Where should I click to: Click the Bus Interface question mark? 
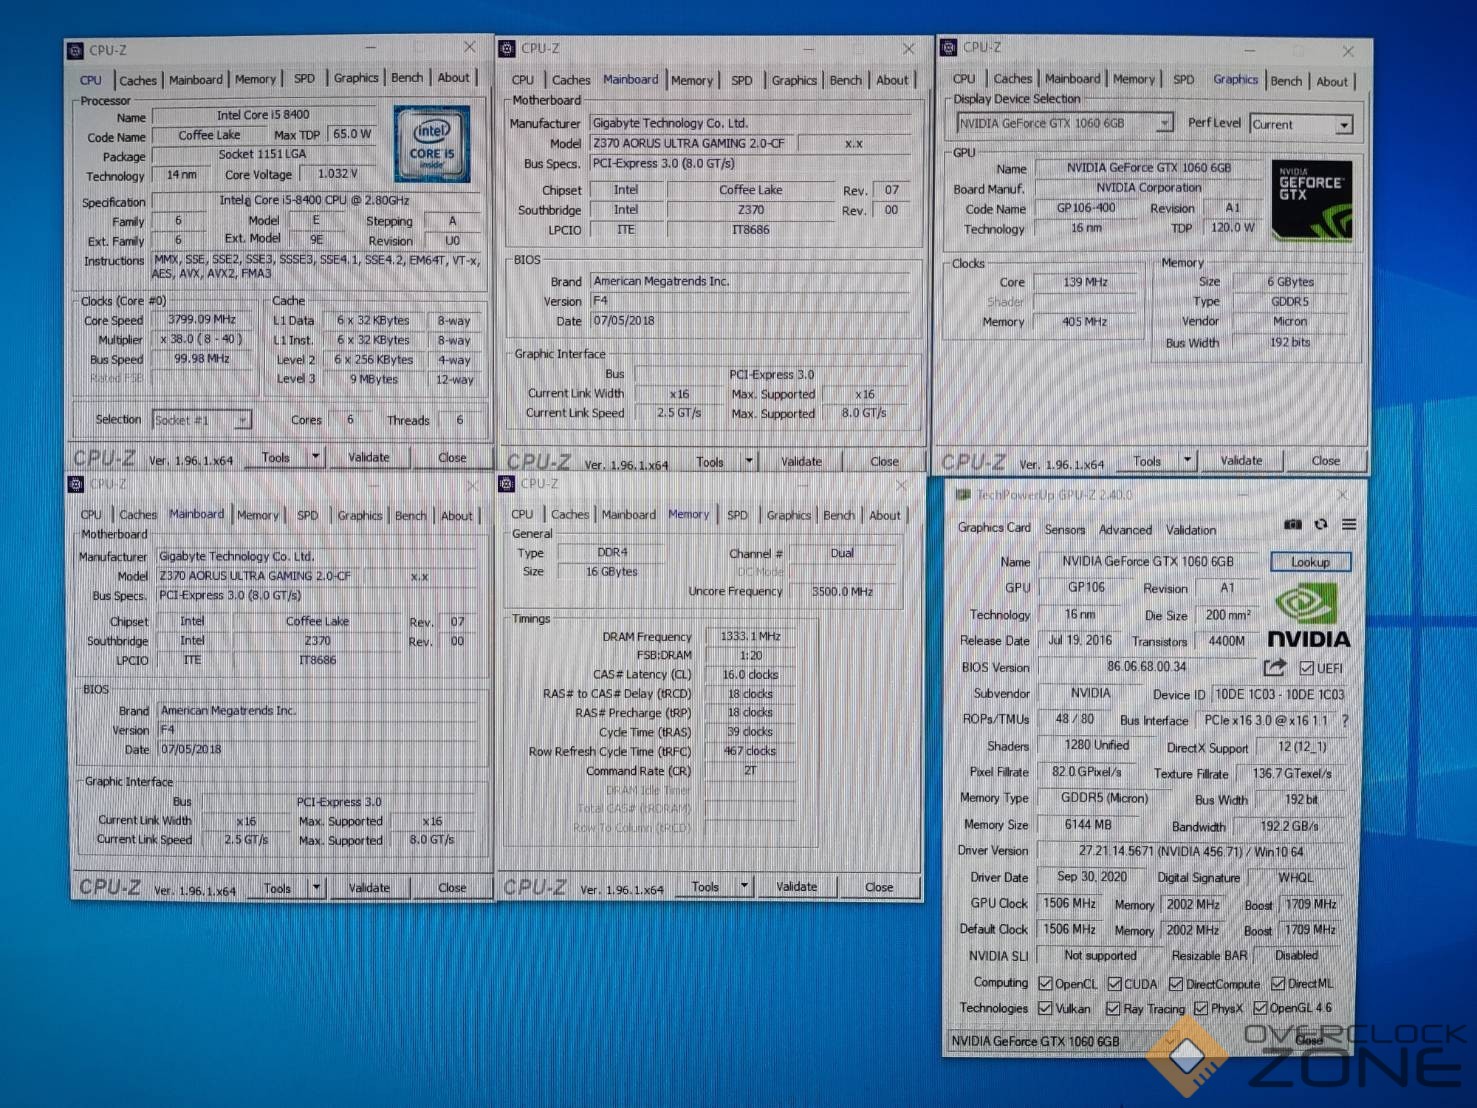point(1345,720)
